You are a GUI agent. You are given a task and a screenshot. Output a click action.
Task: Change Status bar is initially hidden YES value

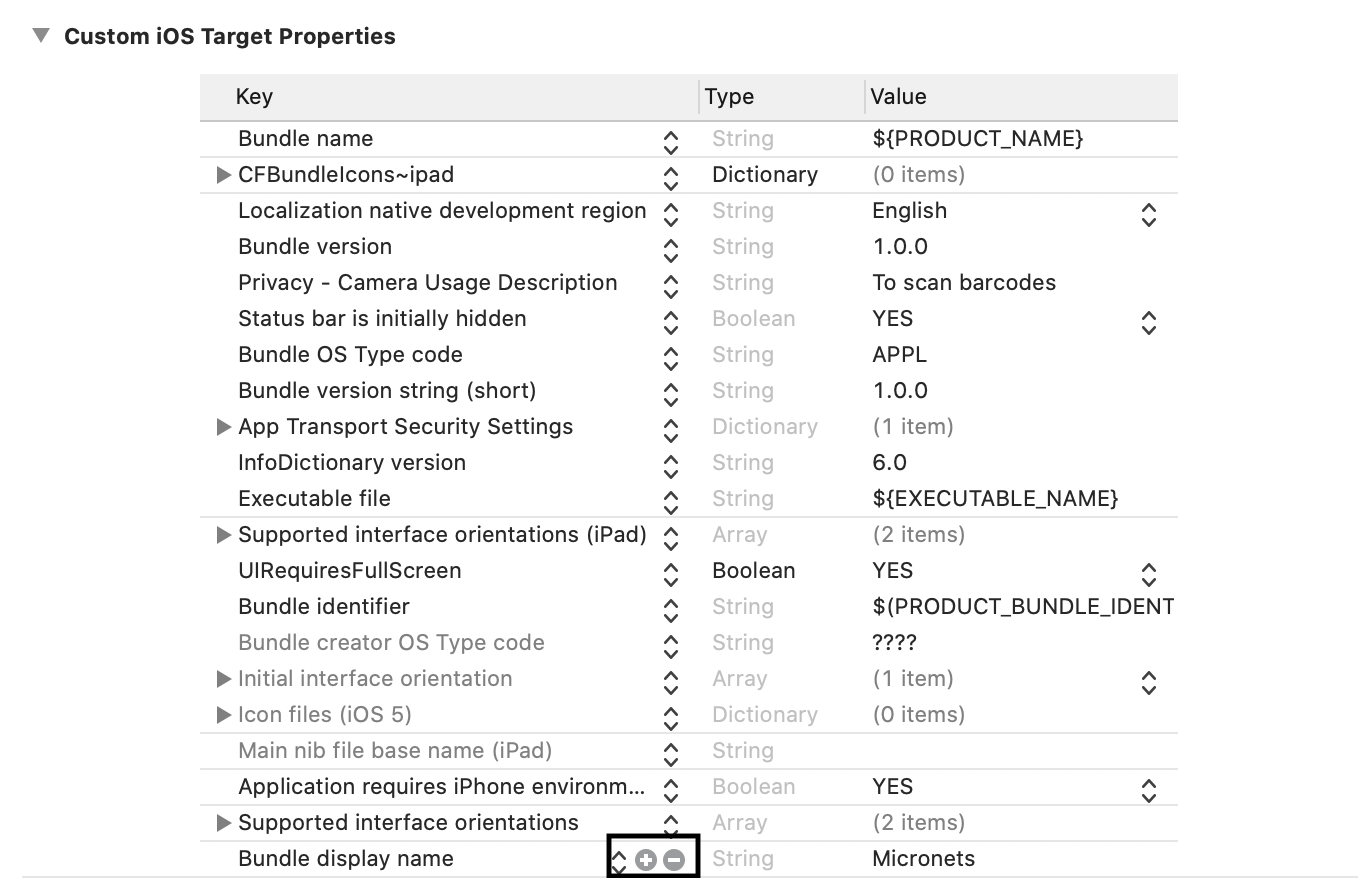point(1149,322)
